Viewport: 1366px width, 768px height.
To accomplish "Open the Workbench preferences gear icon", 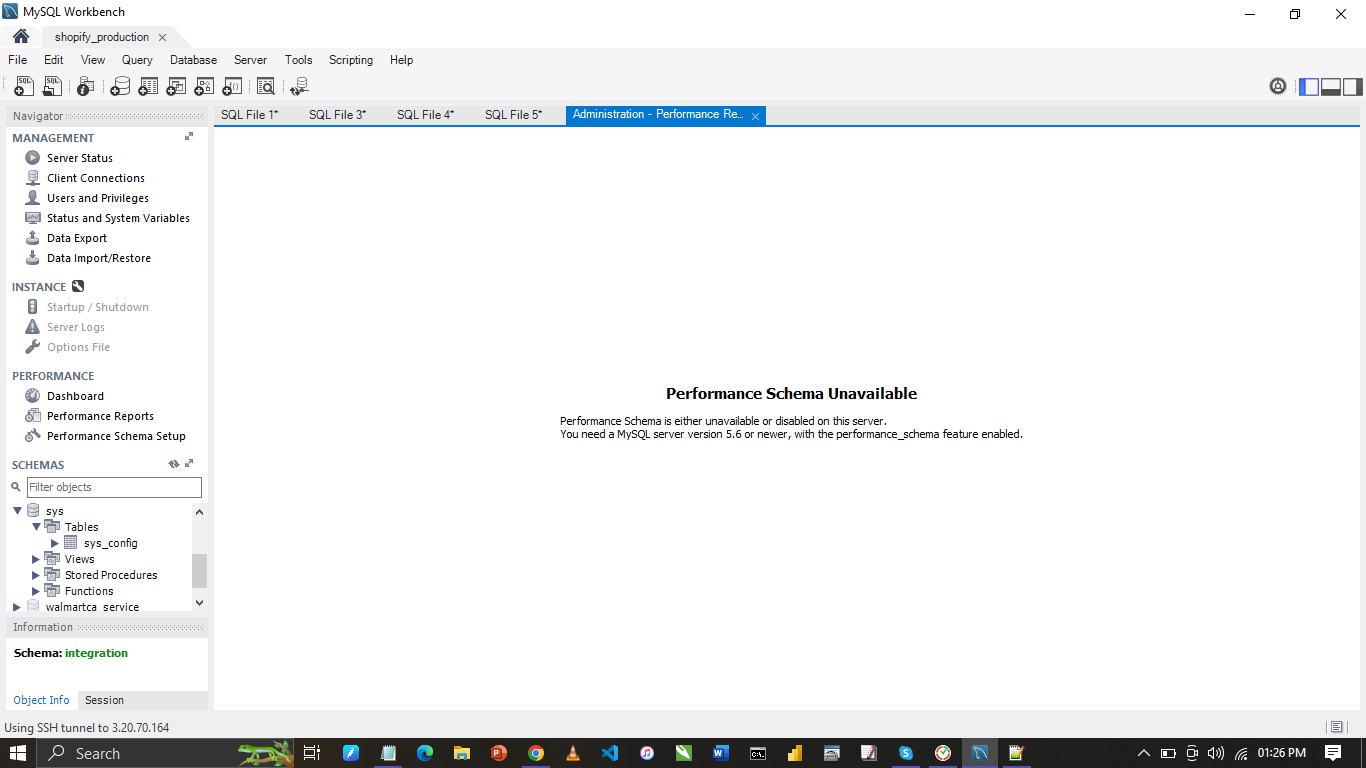I will (x=1278, y=86).
